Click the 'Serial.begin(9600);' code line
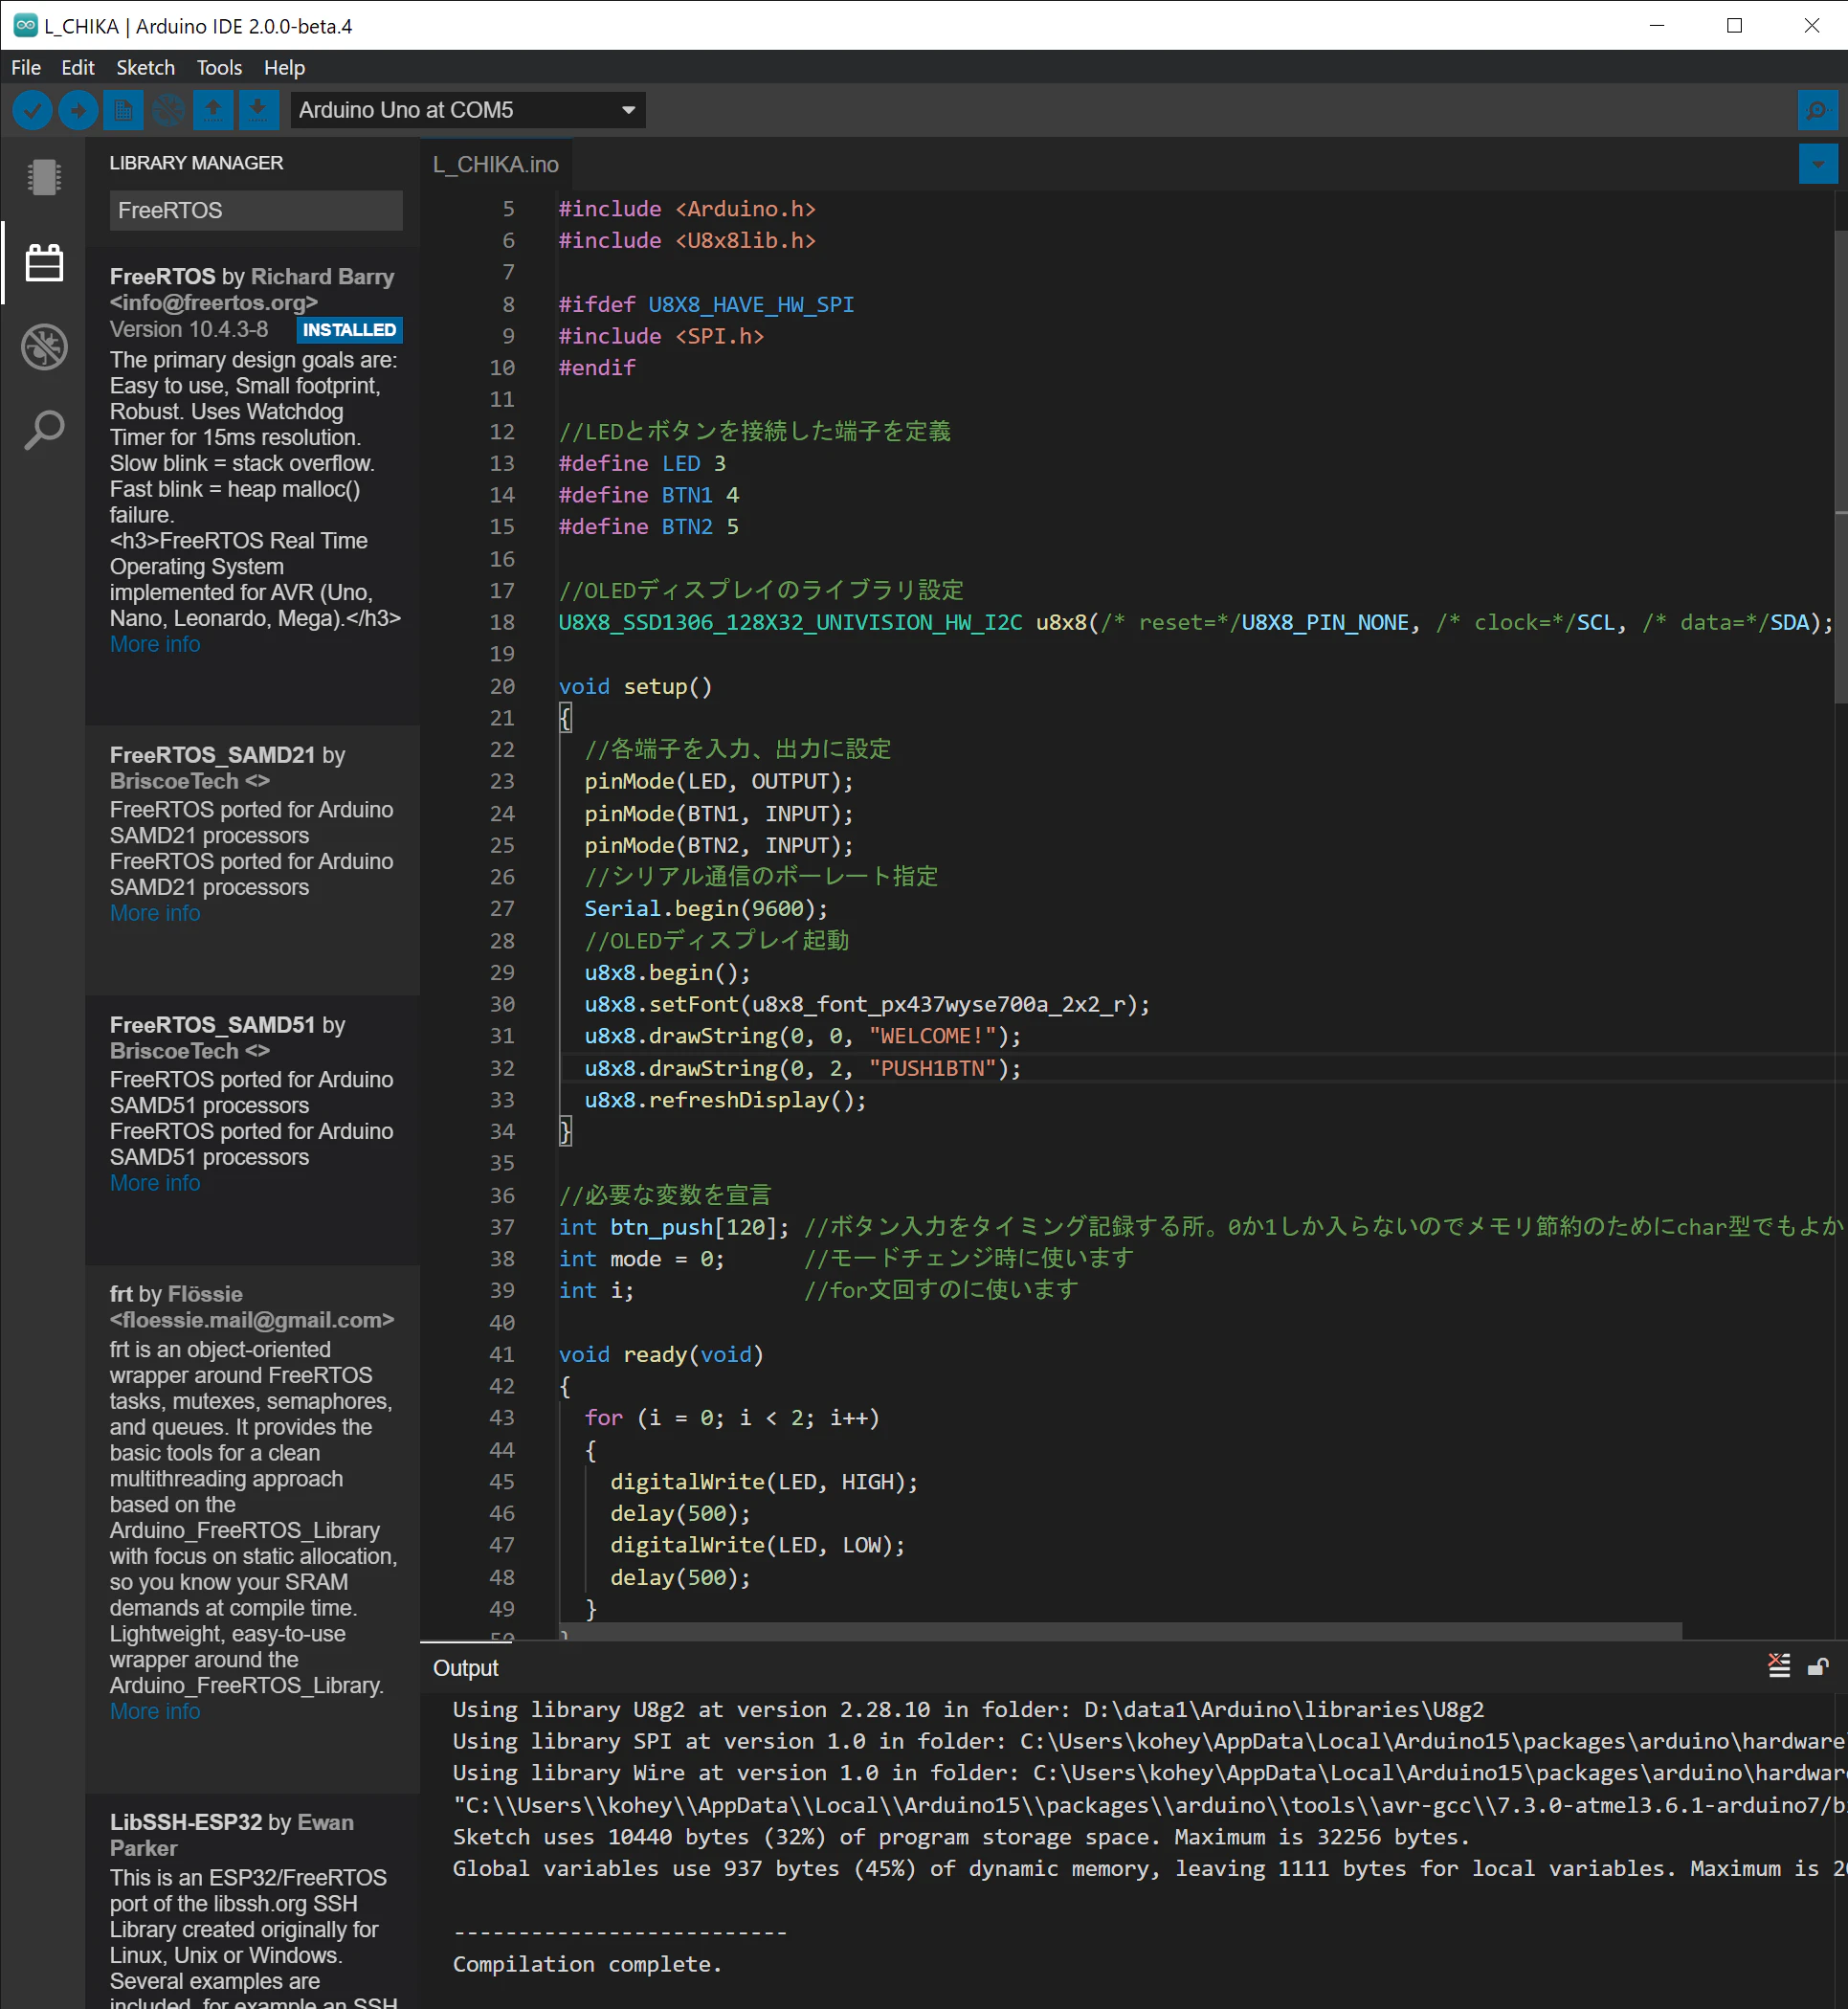The width and height of the screenshot is (1848, 2009). 706,909
